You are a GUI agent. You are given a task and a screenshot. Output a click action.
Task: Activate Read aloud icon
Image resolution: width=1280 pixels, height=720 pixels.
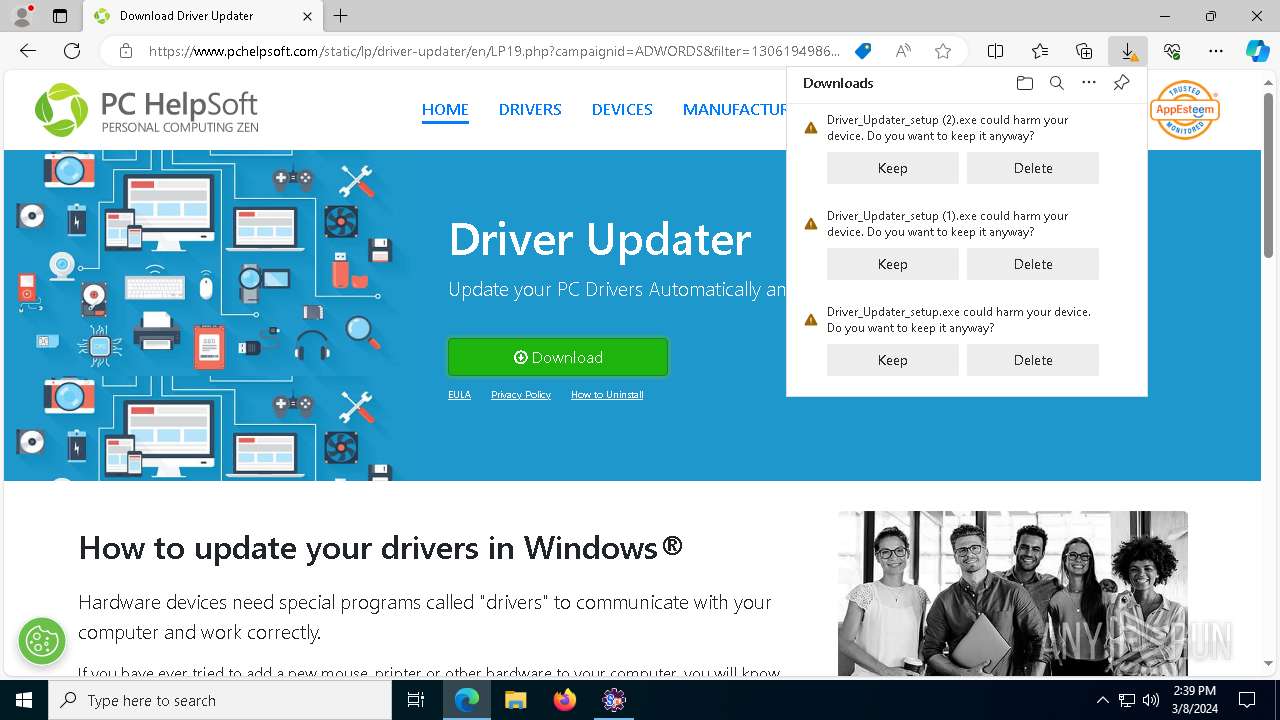[903, 51]
